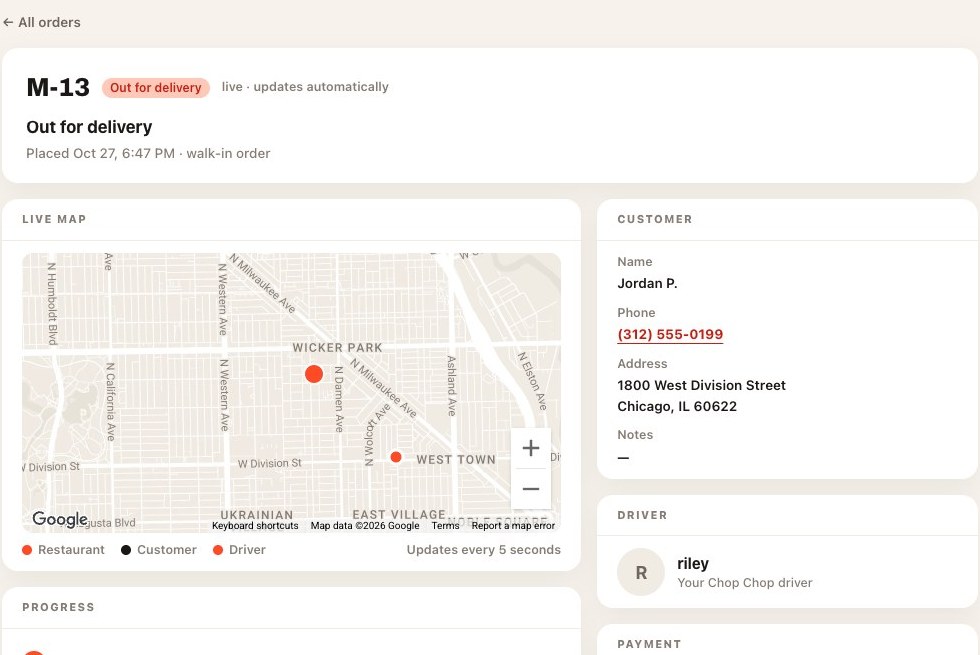Click 'Updates every 5 seconds' text
This screenshot has height=655, width=980.
coord(484,549)
